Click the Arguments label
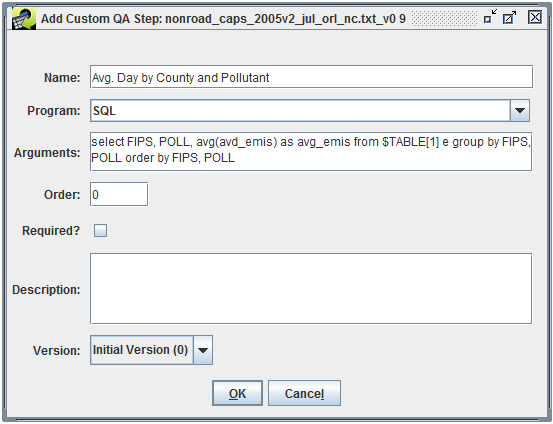The width and height of the screenshot is (553, 424). pos(47,153)
